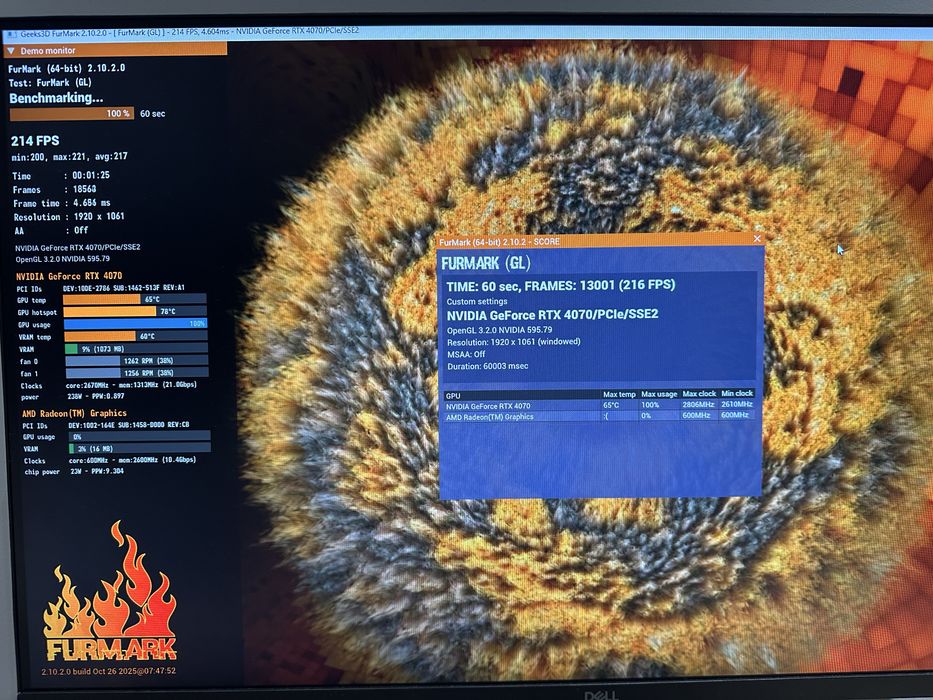Click AMD Radeon GPU usage 0% bar
The width and height of the screenshot is (933, 700).
[x=139, y=436]
